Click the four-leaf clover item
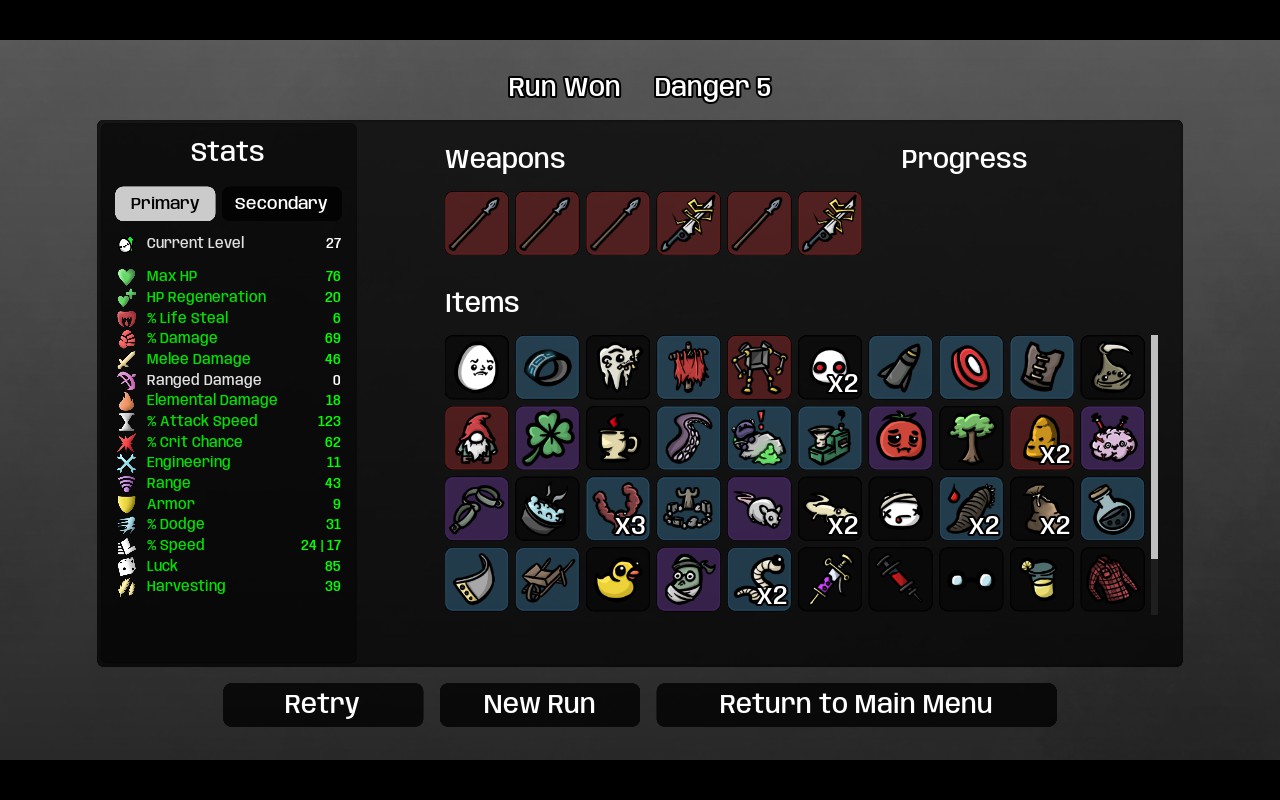The width and height of the screenshot is (1280, 800). pos(547,438)
